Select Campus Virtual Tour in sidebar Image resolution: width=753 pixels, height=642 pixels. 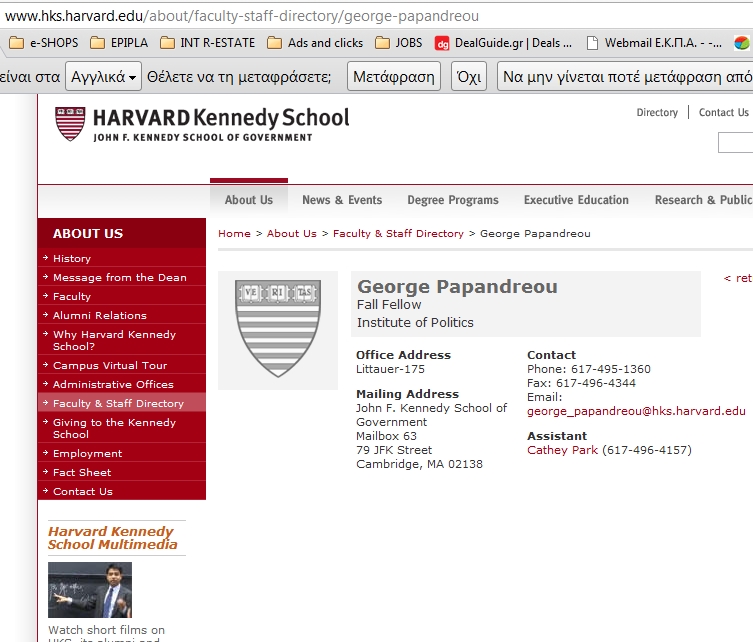[110, 366]
